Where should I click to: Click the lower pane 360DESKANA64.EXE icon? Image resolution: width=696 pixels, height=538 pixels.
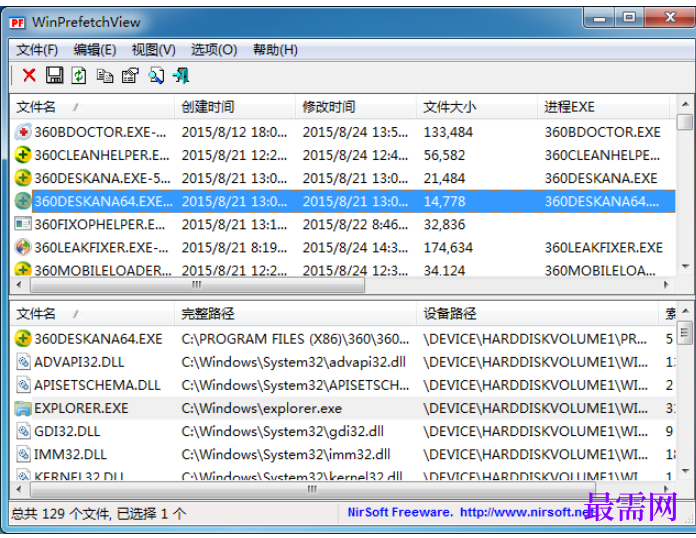tap(23, 339)
